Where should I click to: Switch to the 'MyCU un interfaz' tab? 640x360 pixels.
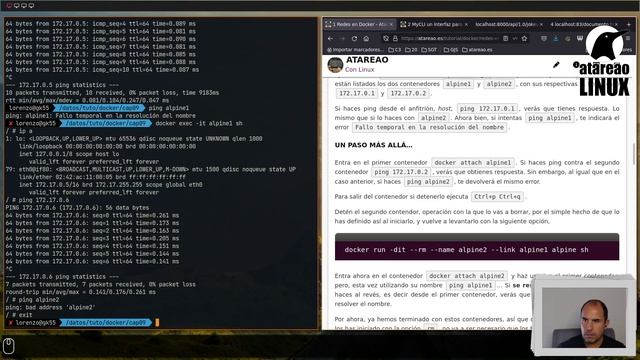coord(433,24)
